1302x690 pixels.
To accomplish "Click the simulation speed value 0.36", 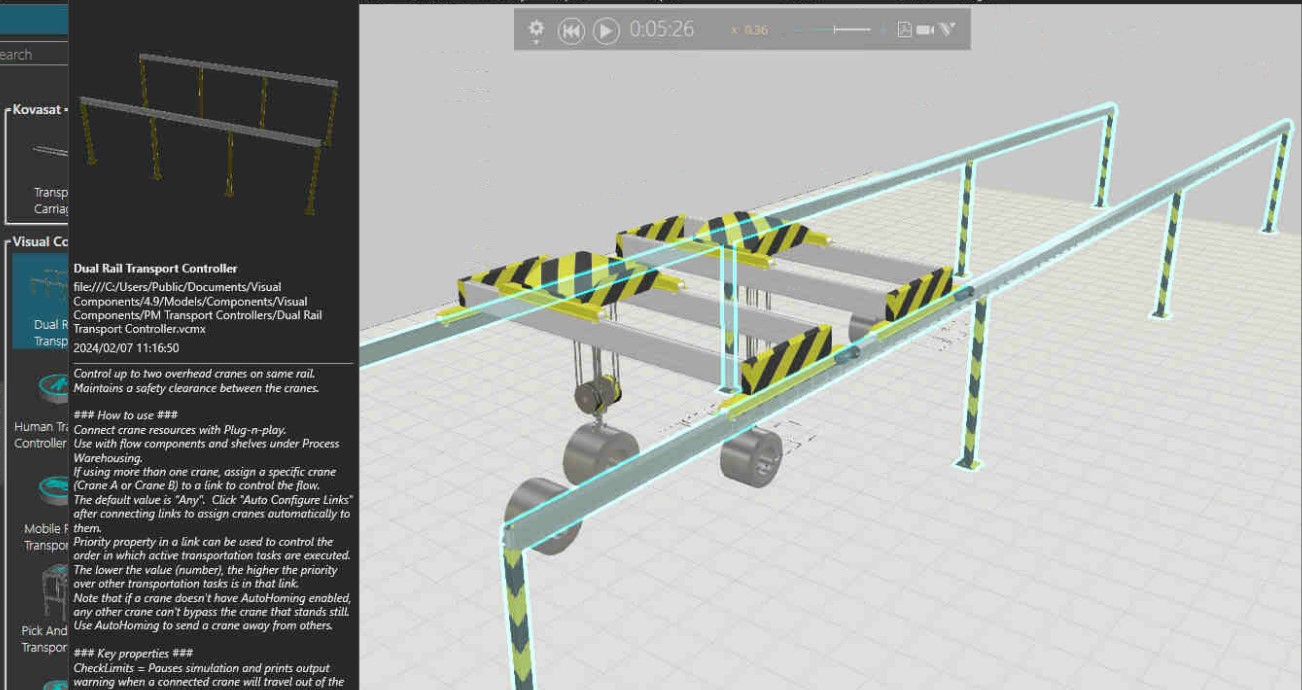I will click(755, 31).
